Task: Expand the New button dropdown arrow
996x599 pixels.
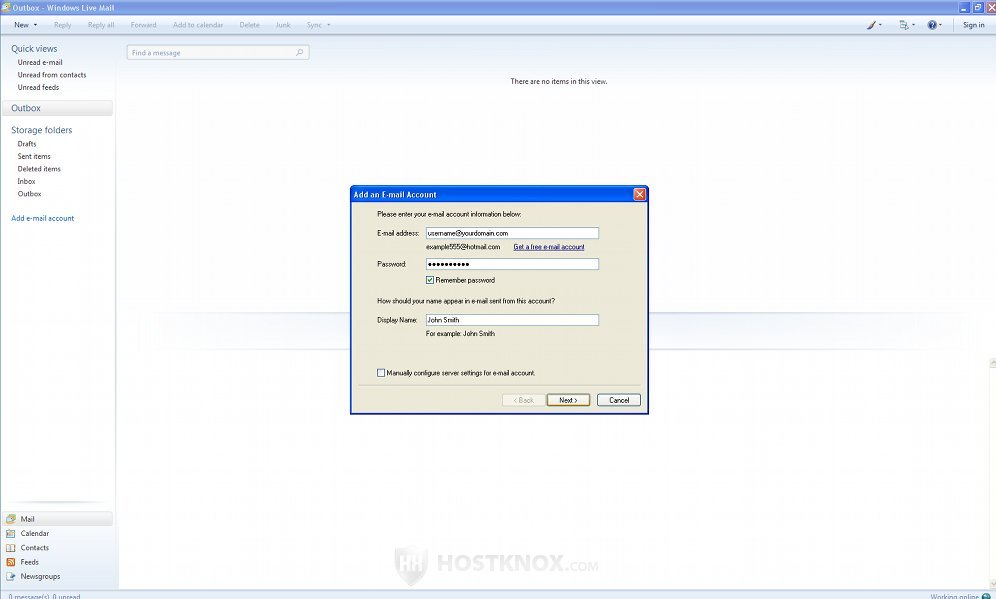Action: [35, 25]
